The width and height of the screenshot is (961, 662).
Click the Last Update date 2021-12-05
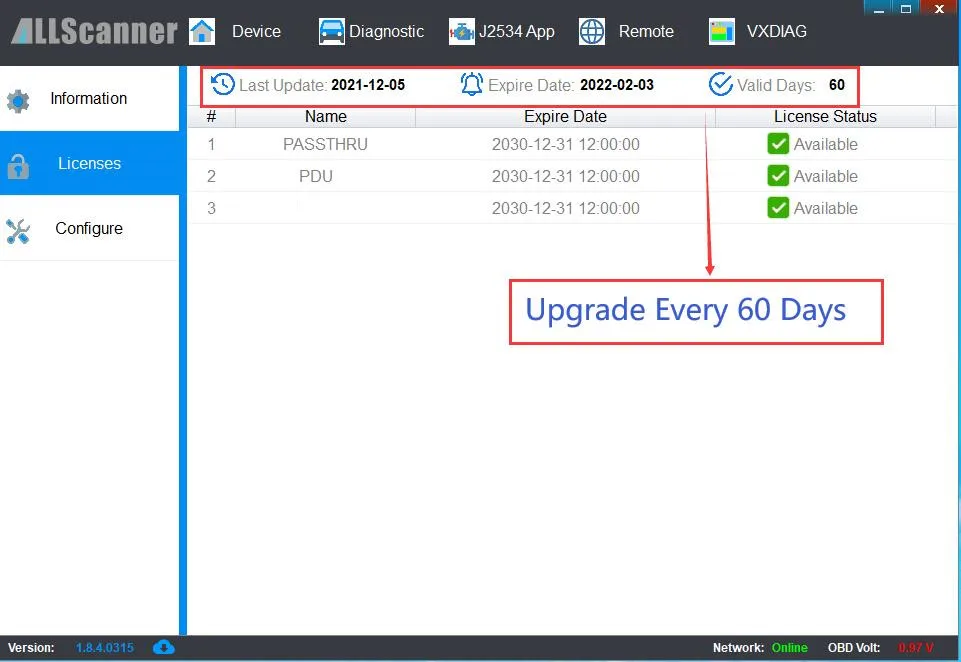[368, 85]
